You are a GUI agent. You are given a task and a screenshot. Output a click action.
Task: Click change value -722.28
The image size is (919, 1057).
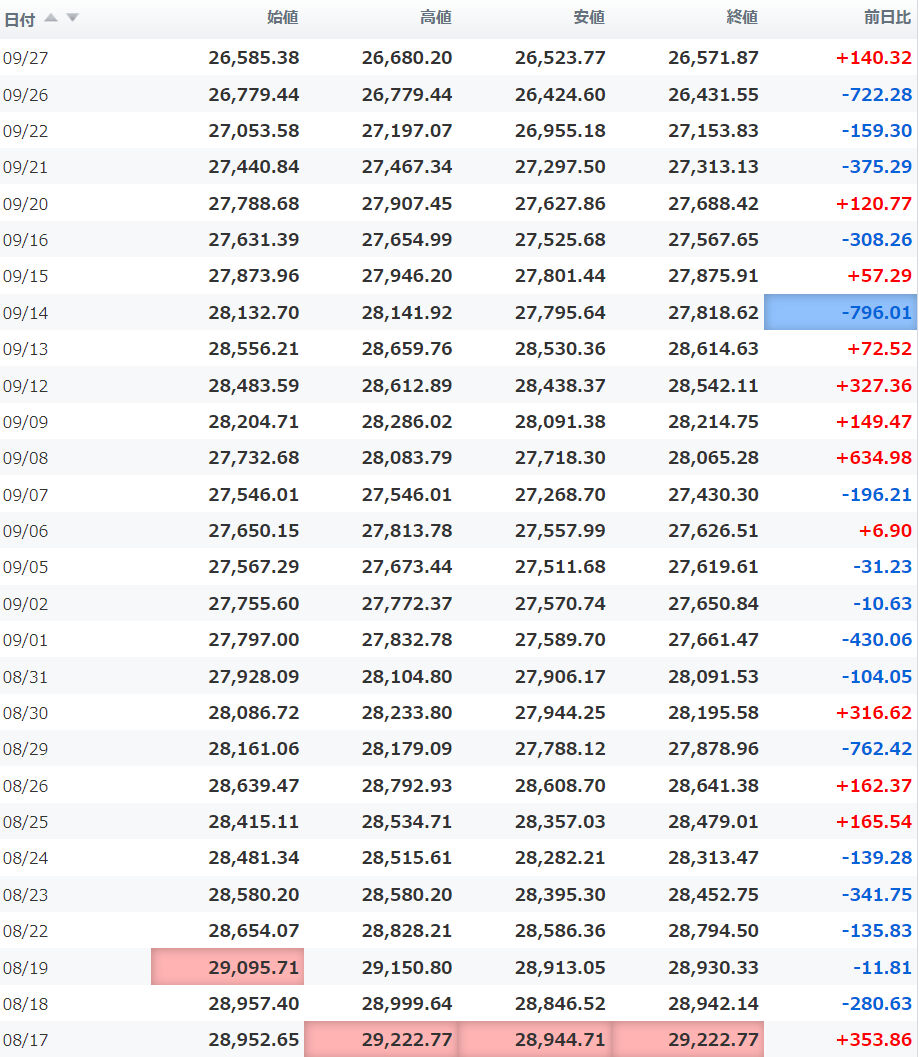(x=877, y=94)
